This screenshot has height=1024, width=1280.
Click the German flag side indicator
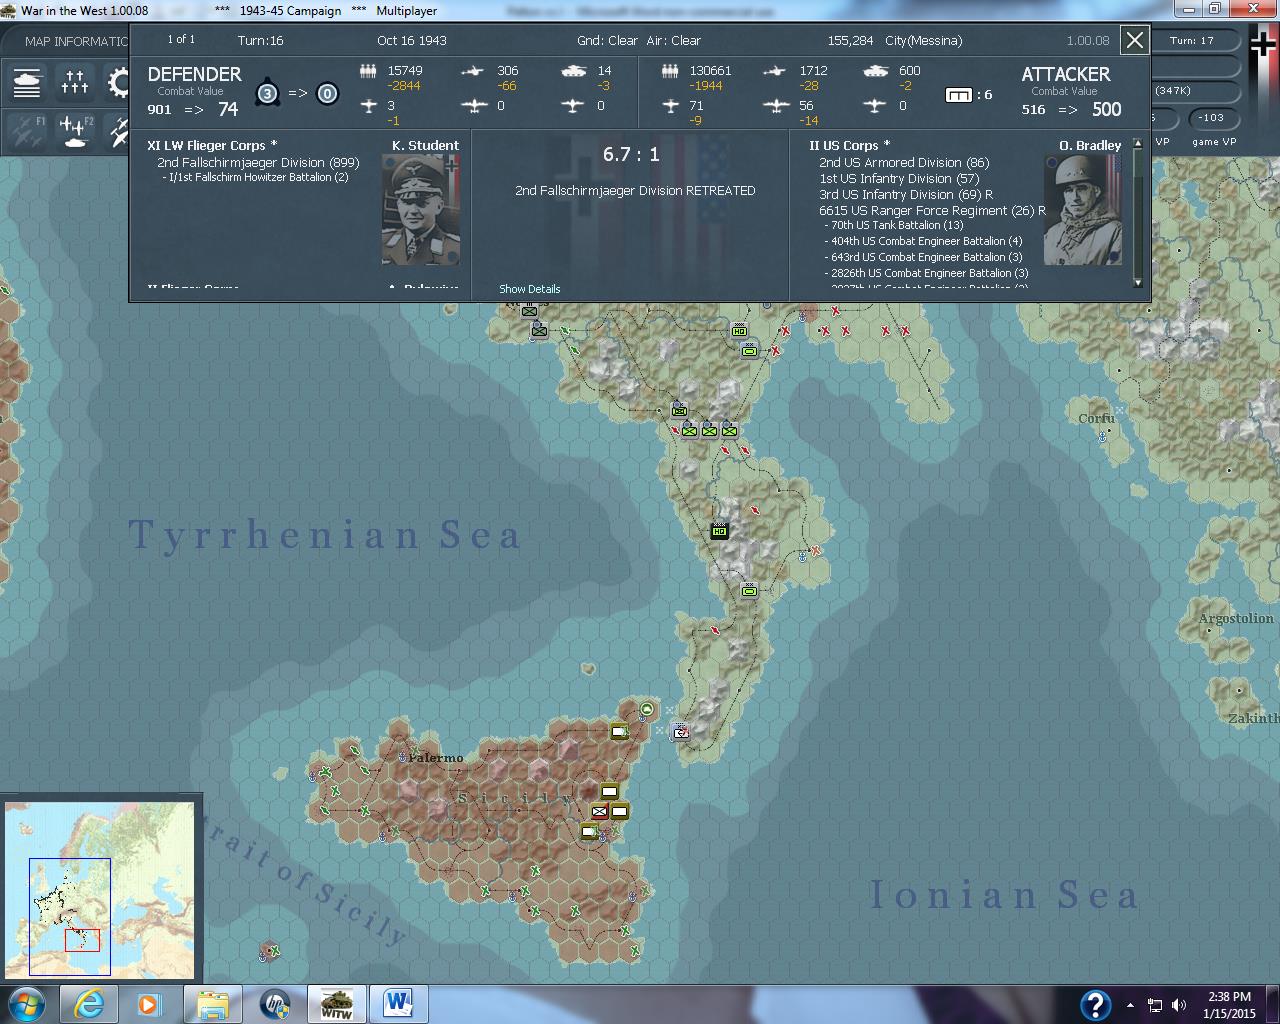pyautogui.click(x=1263, y=43)
